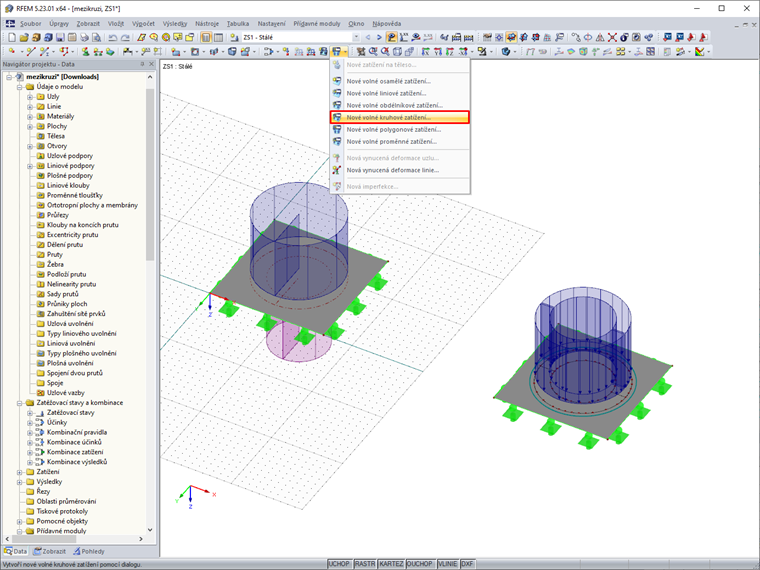This screenshot has width=760, height=570.
Task: Switch to the Zobrazit navigator tab
Action: coord(50,551)
